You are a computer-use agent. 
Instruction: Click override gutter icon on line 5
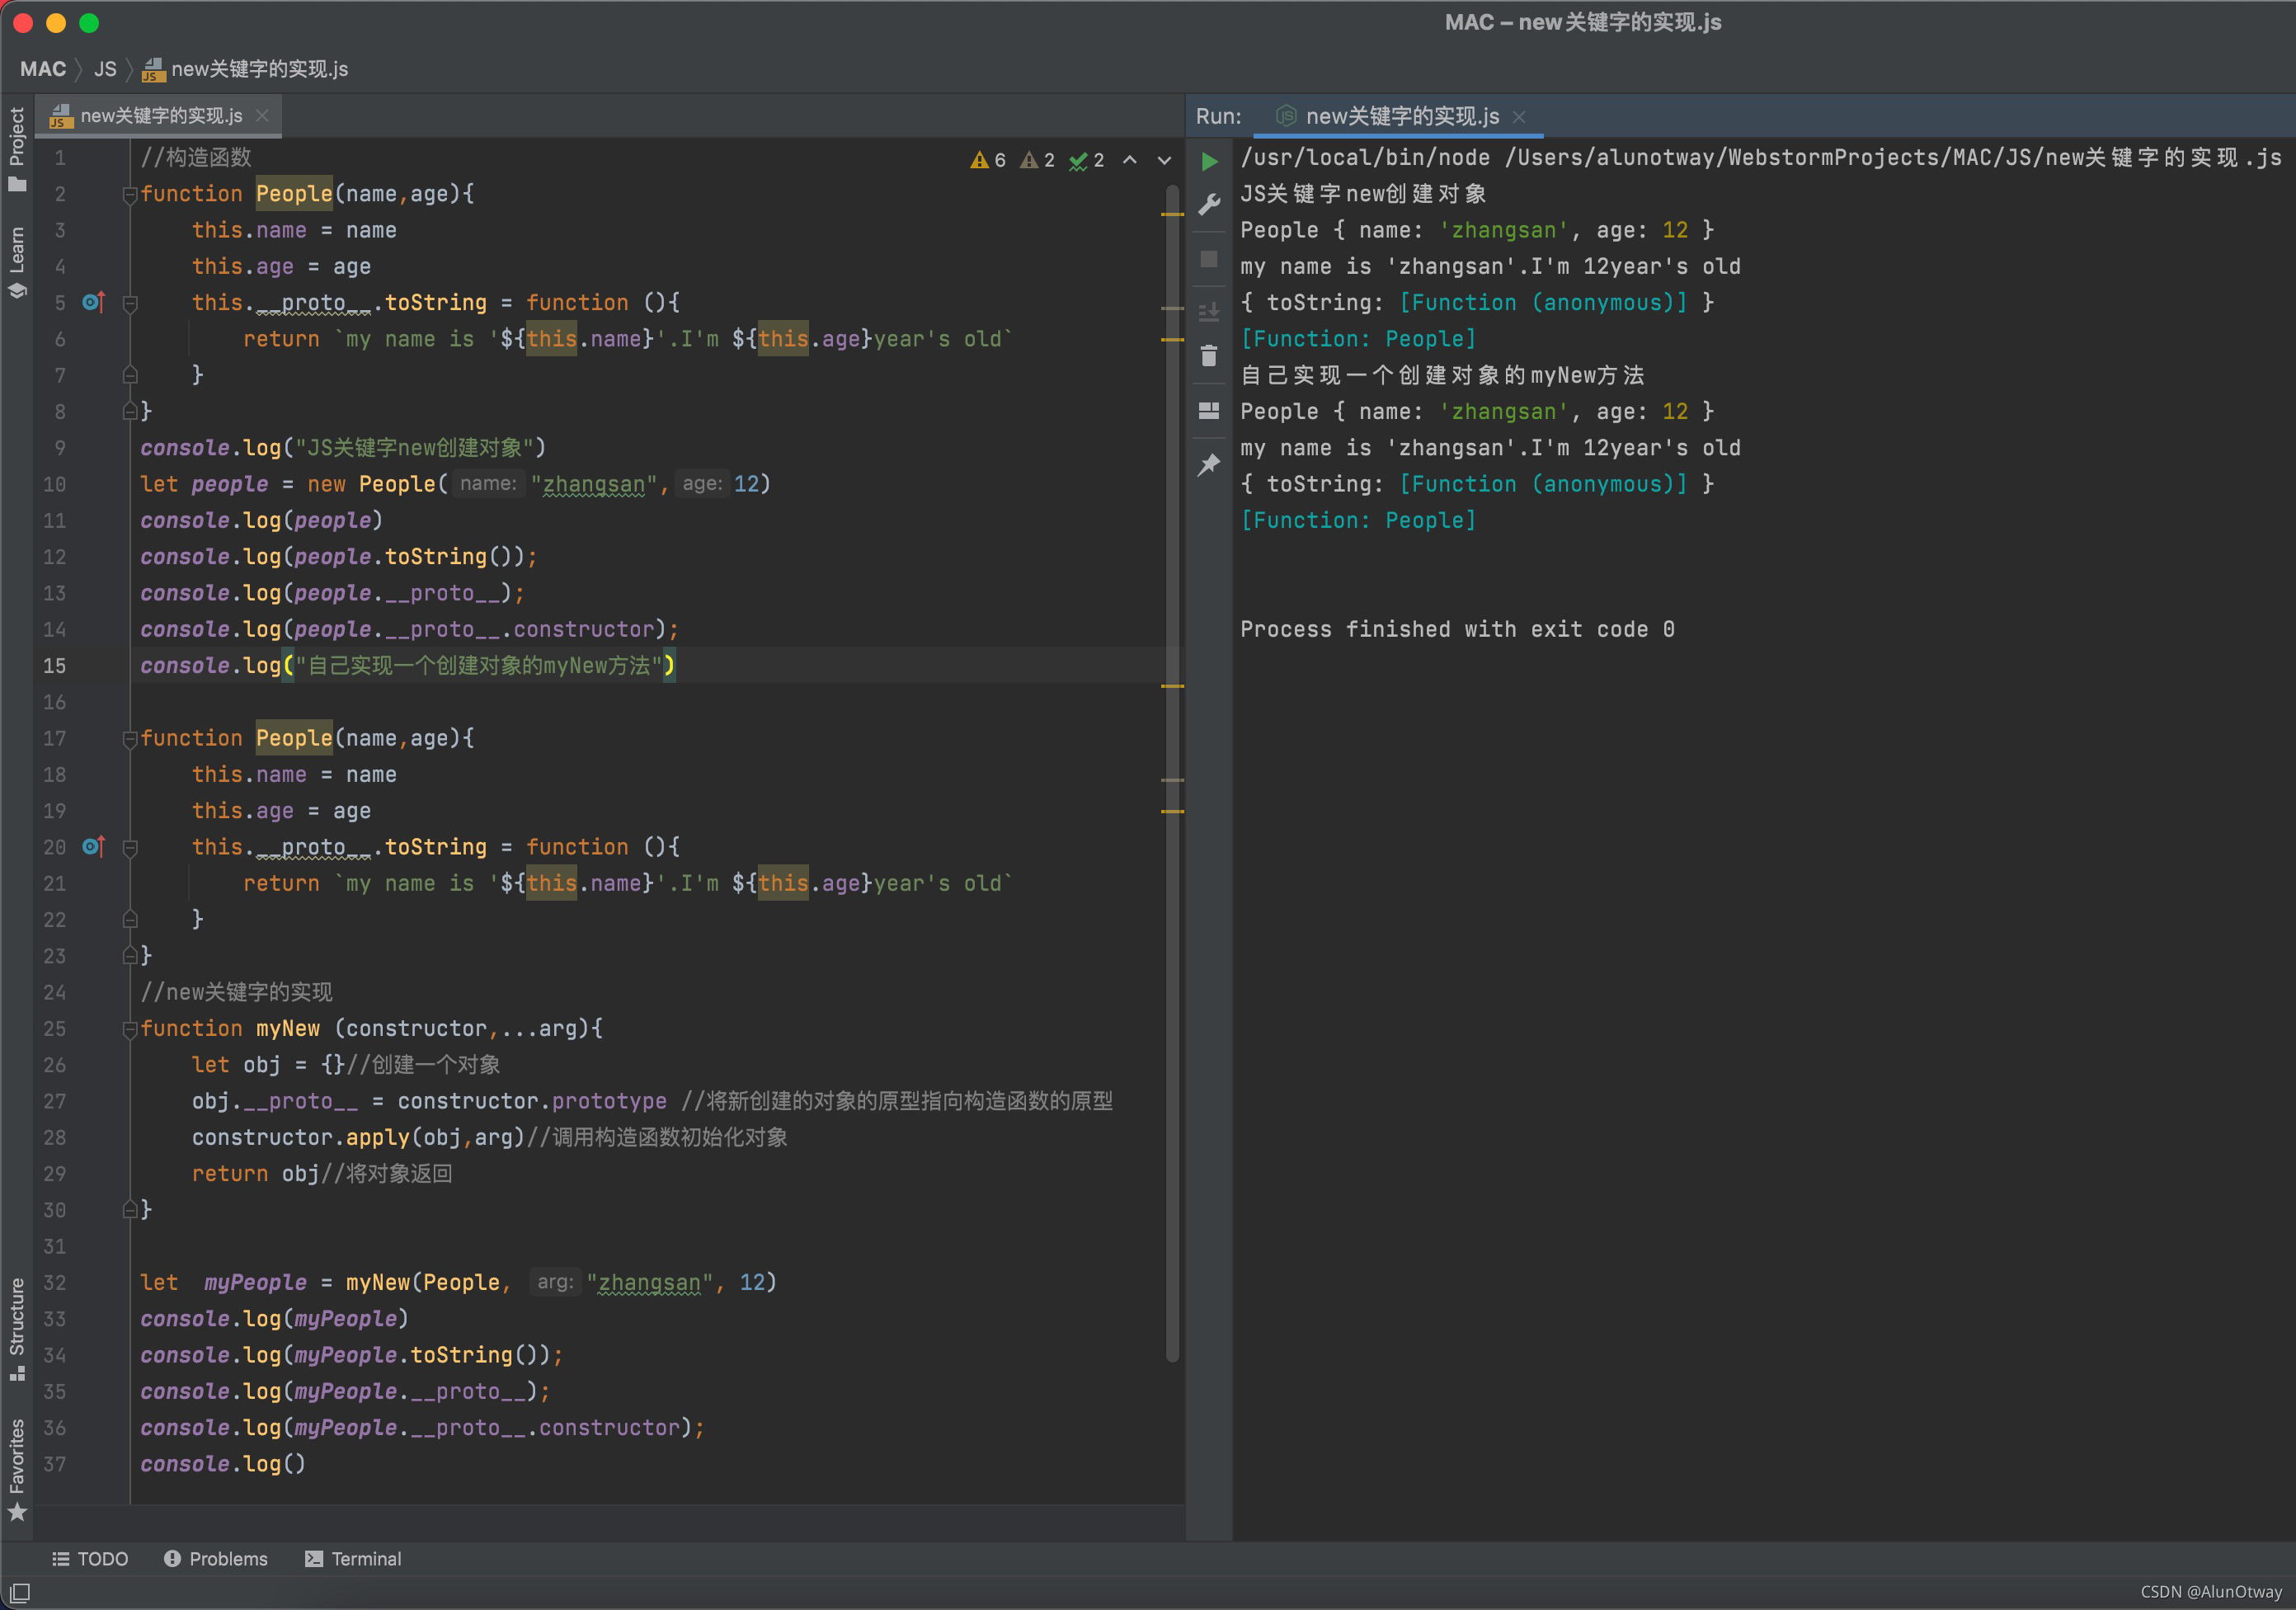tap(93, 302)
